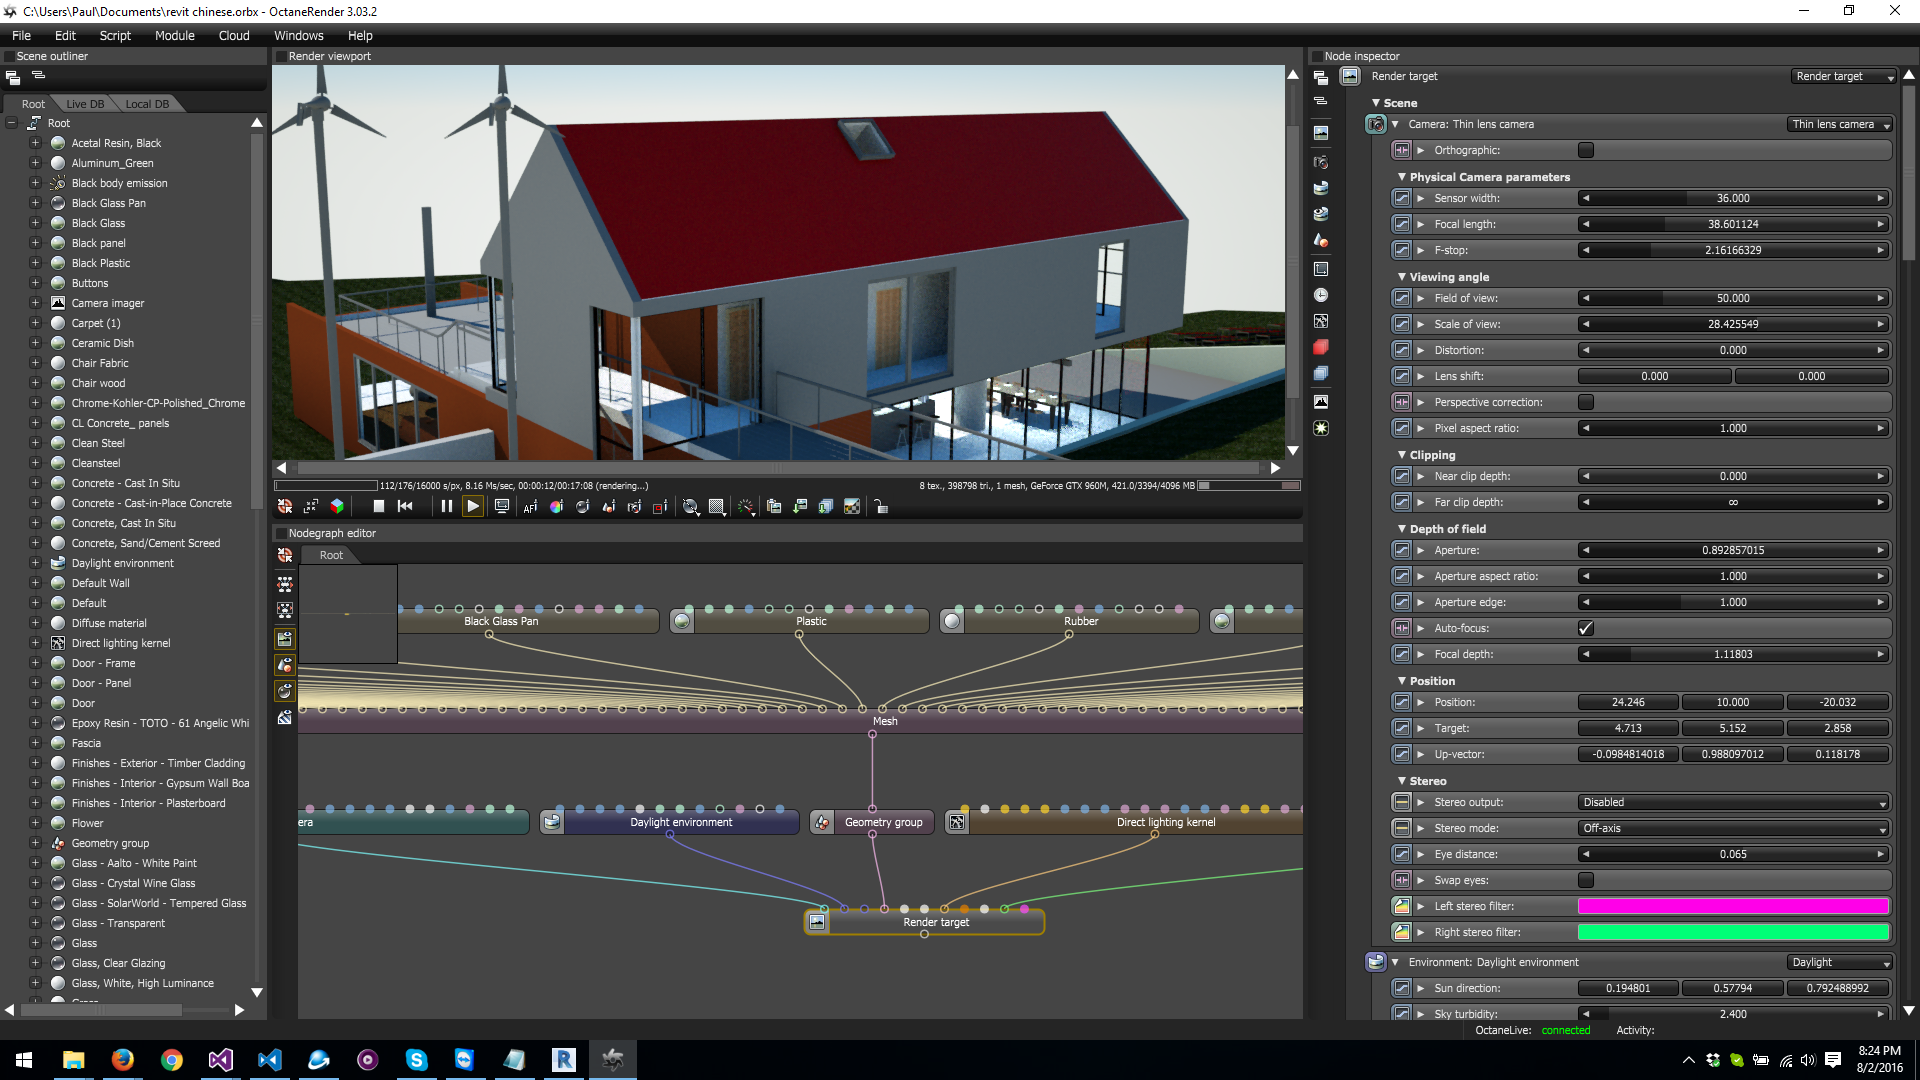
Task: Open the Stereo output dropdown
Action: tap(1733, 802)
